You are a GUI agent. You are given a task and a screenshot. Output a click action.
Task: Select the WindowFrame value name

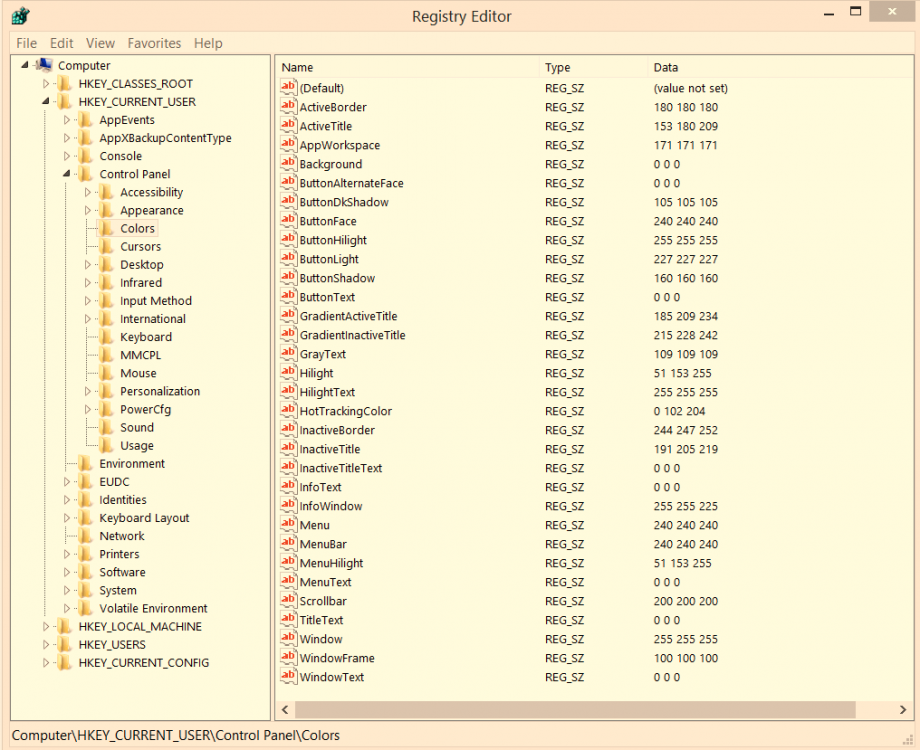pyautogui.click(x=337, y=658)
